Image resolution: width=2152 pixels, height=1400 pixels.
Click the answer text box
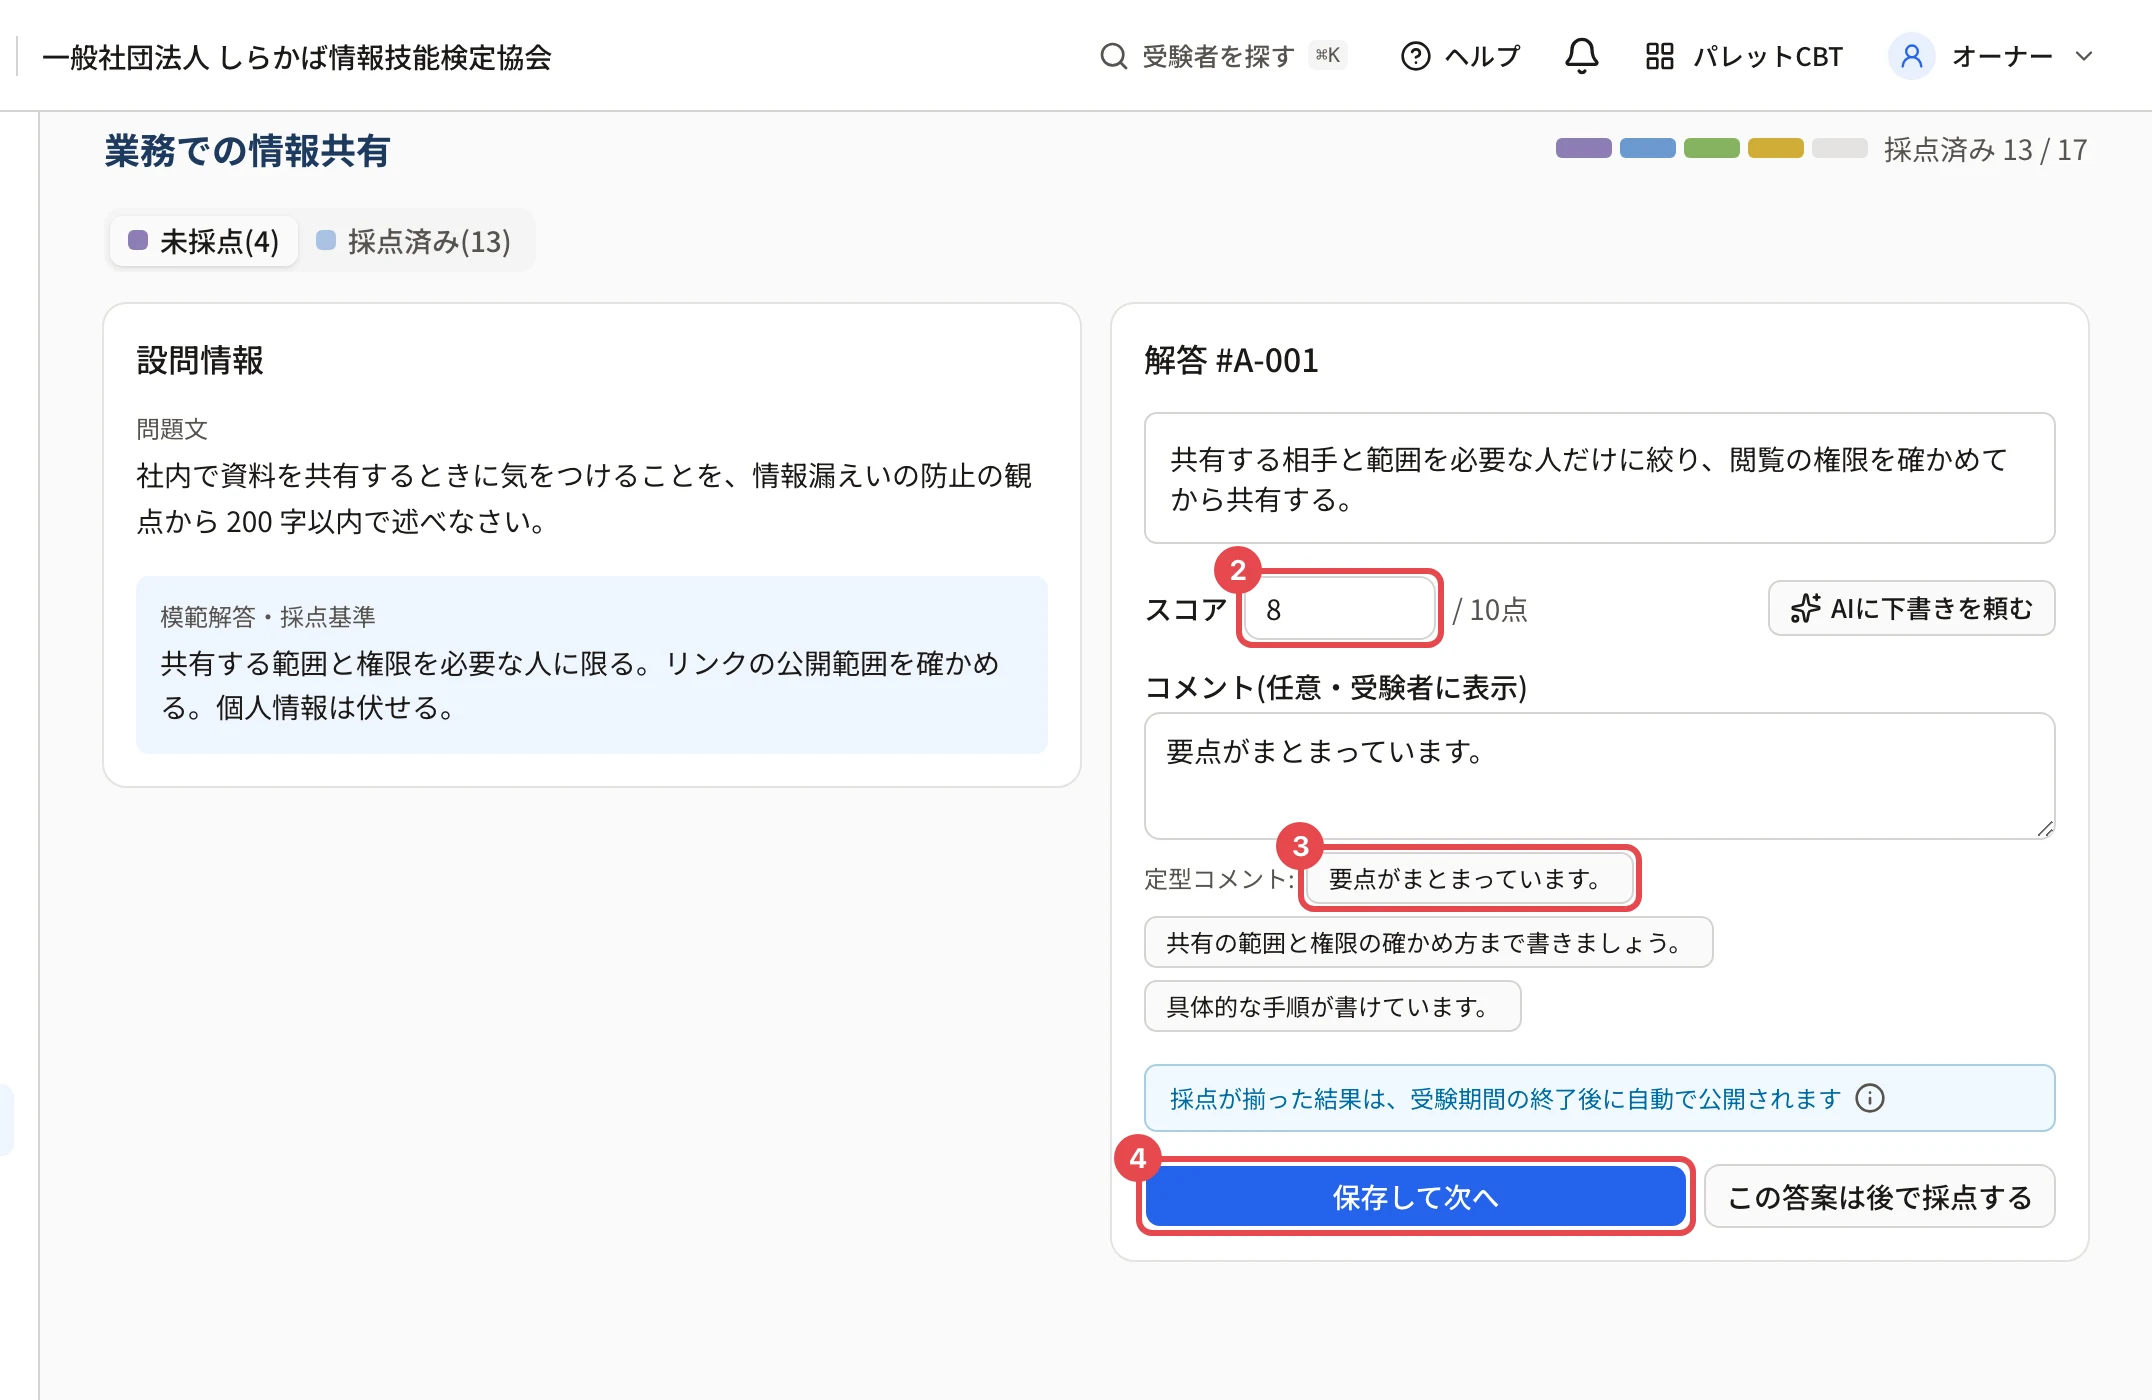click(x=1599, y=478)
